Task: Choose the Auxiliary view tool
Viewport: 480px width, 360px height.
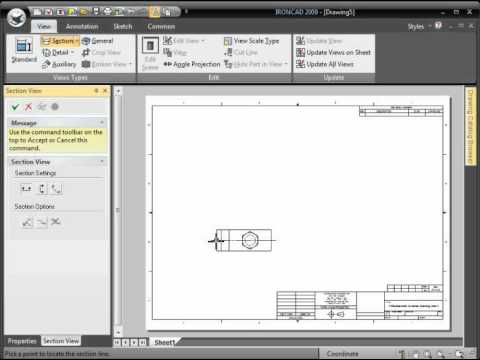Action: (x=59, y=64)
